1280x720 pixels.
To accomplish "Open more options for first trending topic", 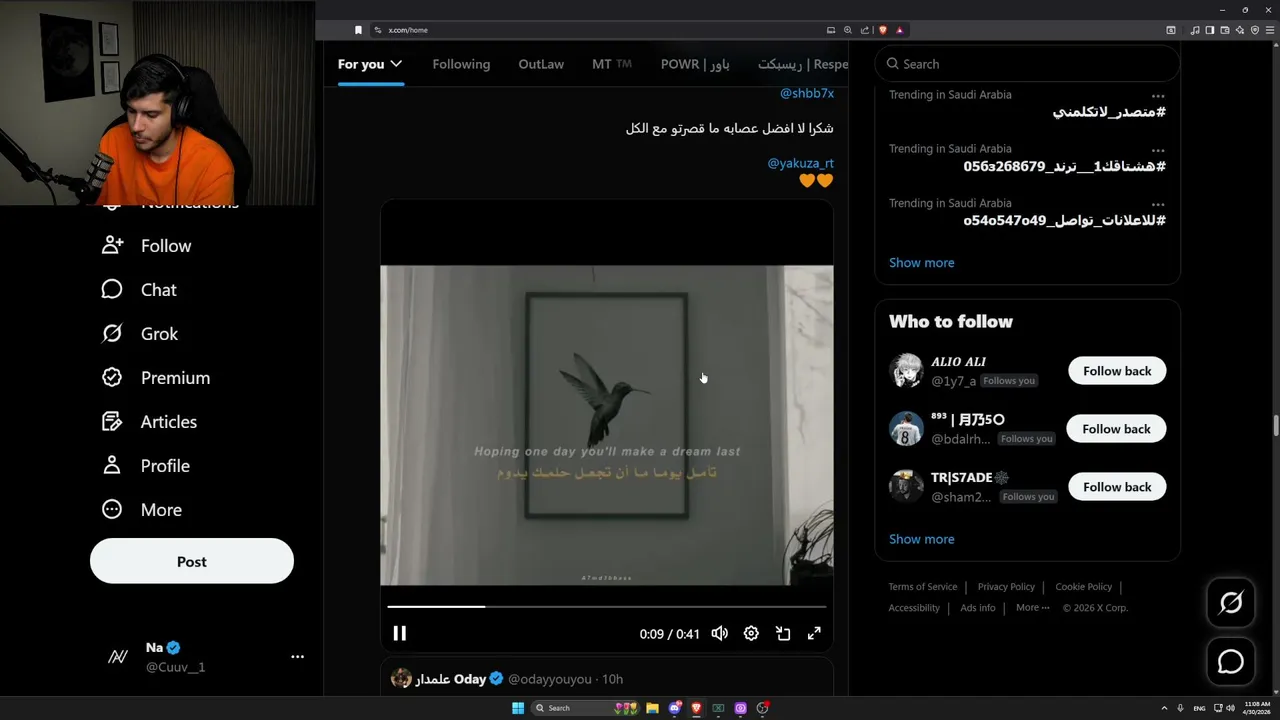I will point(1158,96).
